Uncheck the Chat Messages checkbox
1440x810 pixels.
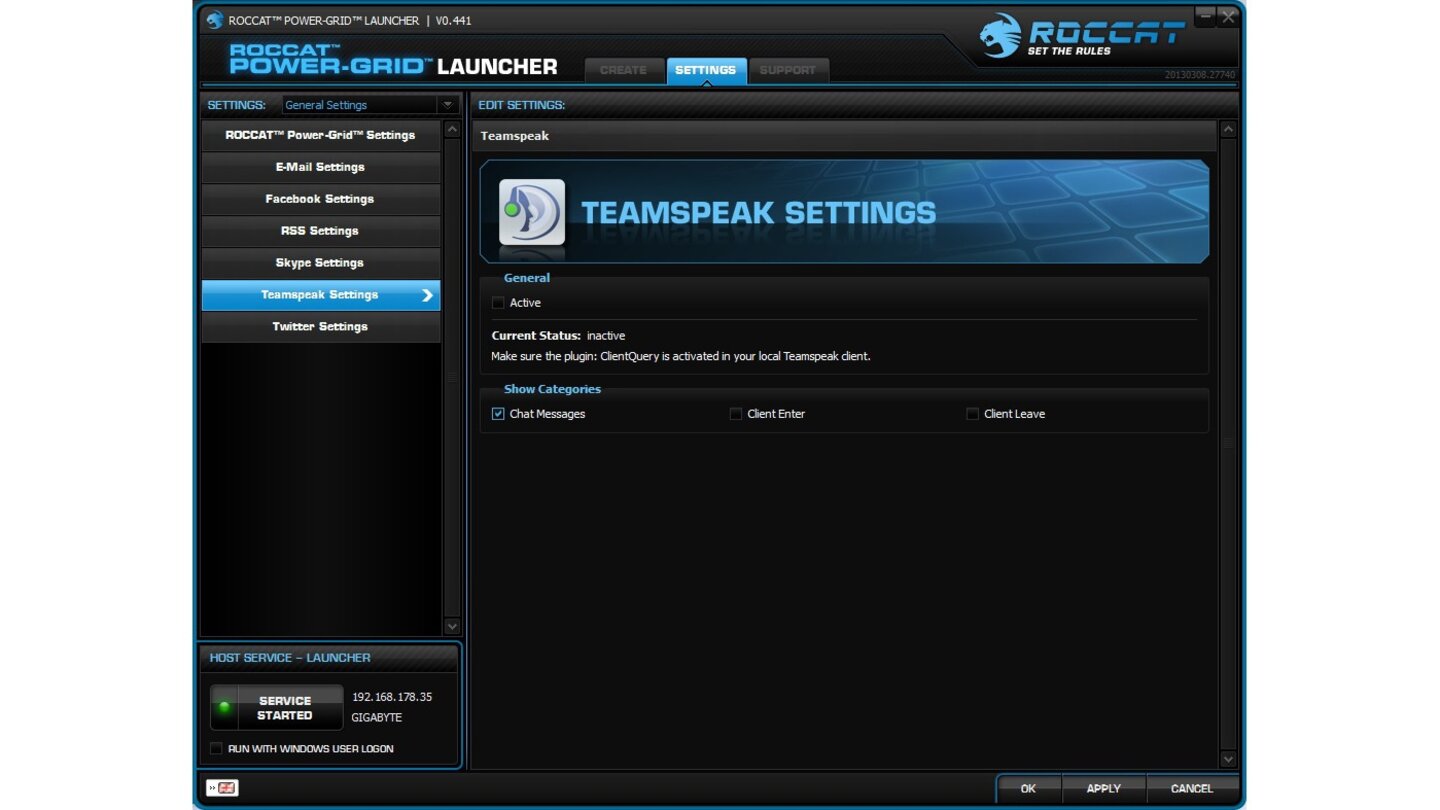498,414
